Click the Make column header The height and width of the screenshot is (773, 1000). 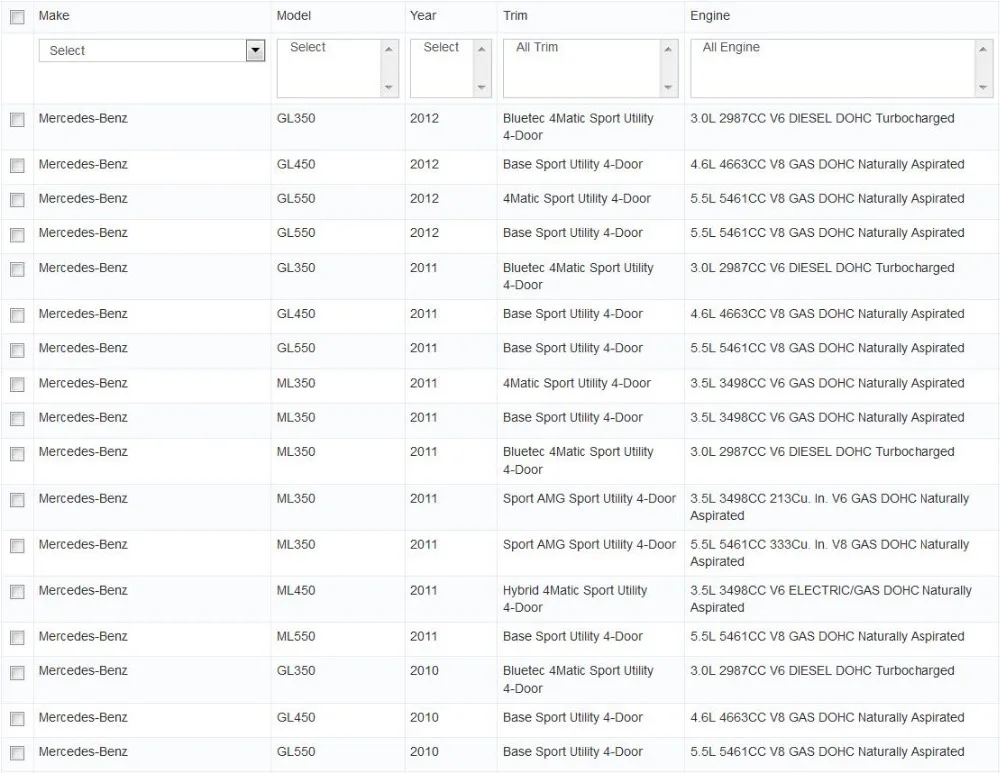54,15
